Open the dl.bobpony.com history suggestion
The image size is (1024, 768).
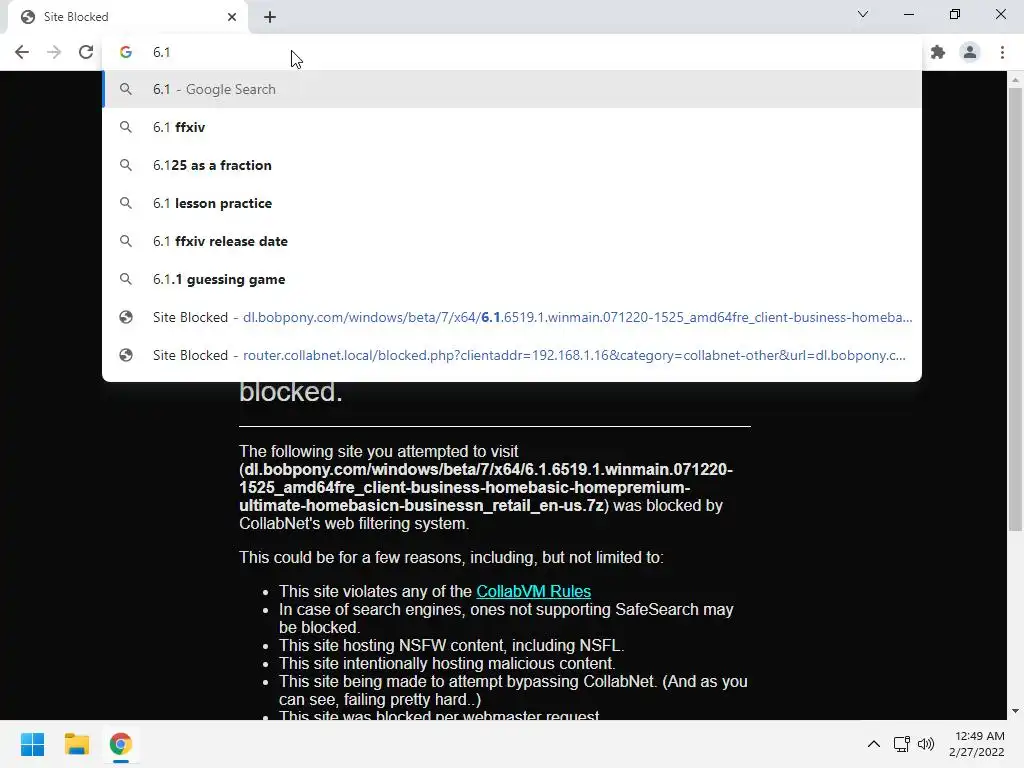[x=512, y=317]
